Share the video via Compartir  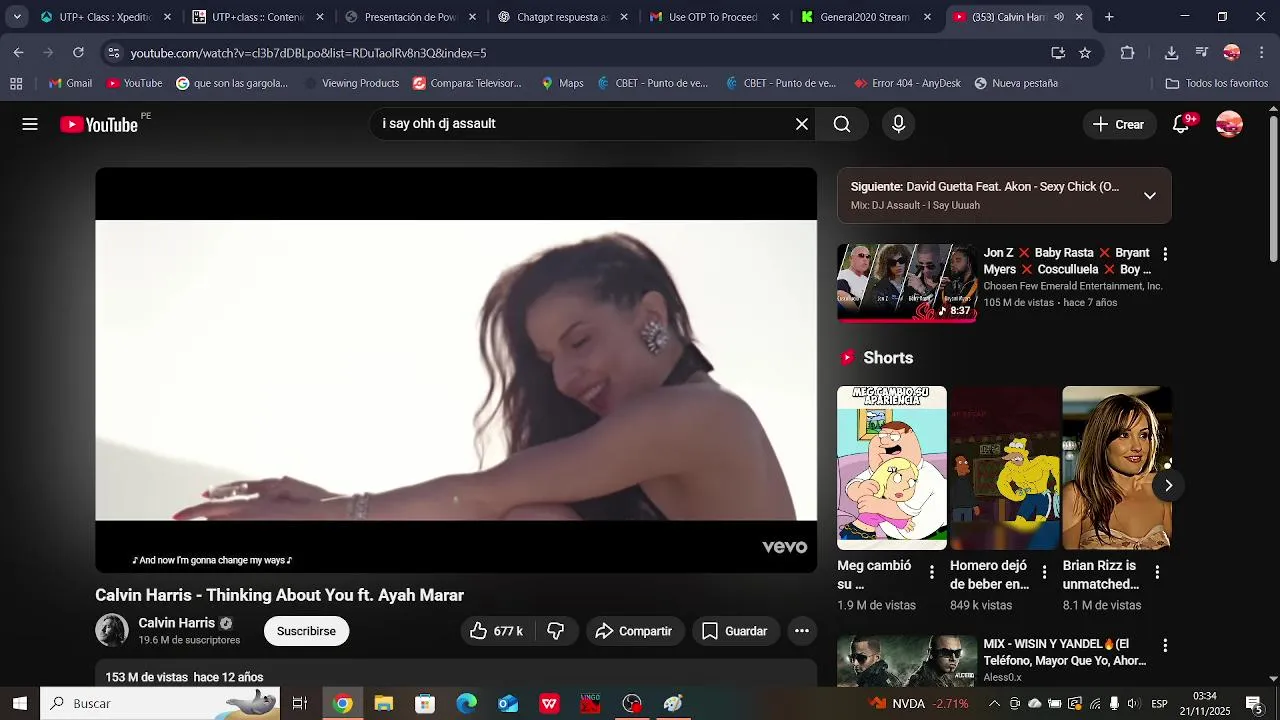coord(634,631)
